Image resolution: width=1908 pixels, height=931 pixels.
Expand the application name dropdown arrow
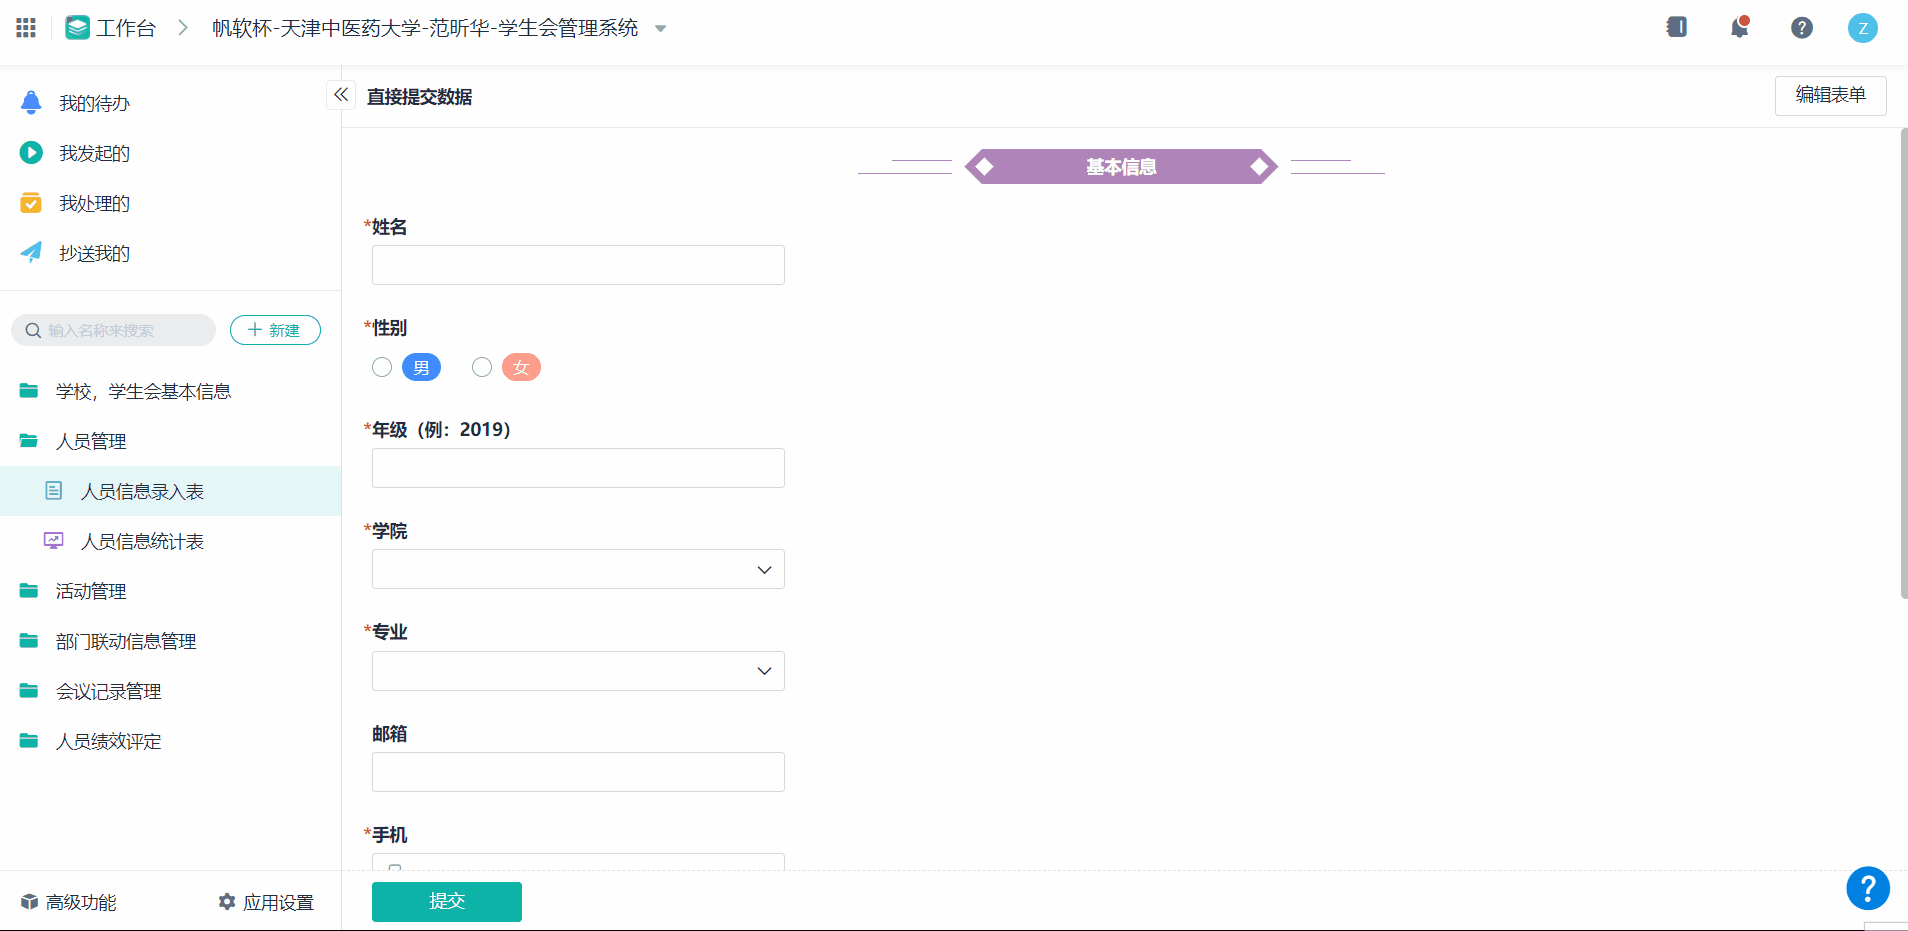tap(660, 29)
